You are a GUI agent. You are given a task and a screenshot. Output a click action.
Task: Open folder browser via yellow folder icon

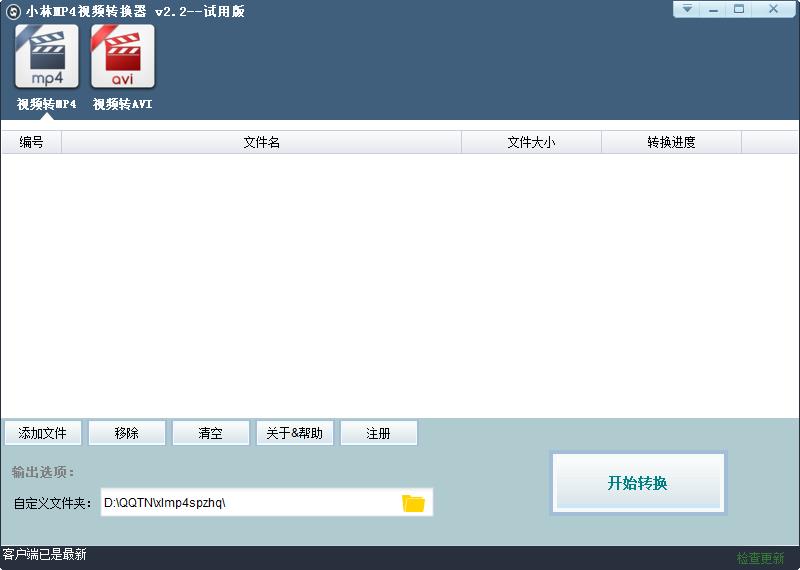[413, 503]
